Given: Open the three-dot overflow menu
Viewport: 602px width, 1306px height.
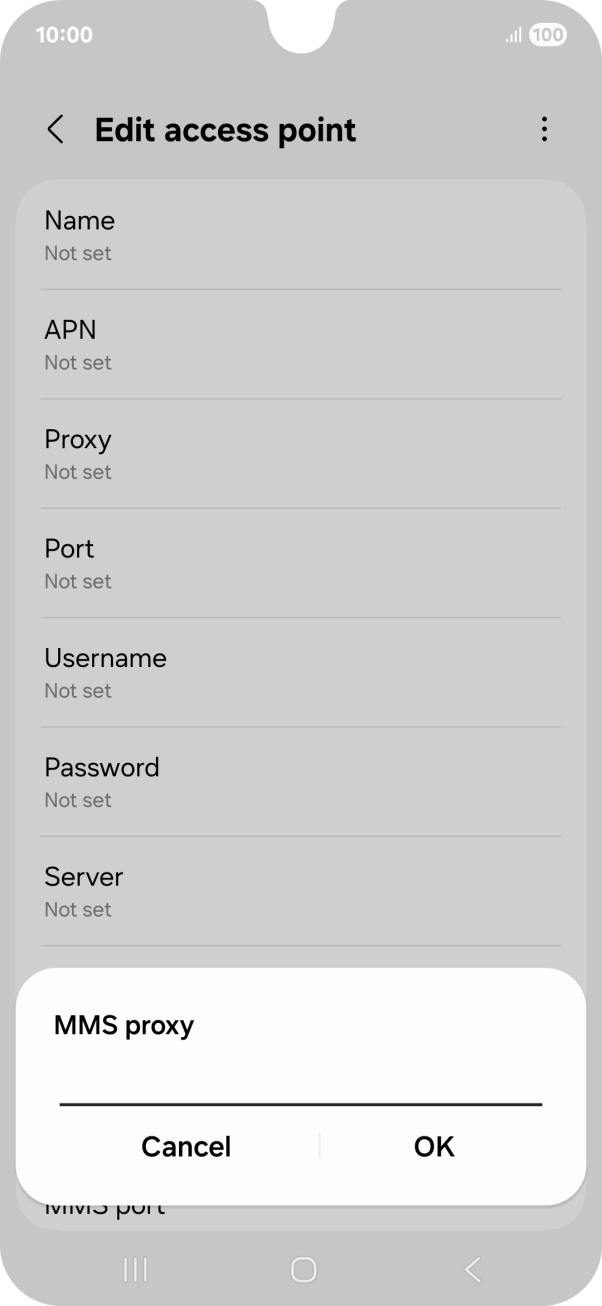Looking at the screenshot, I should 545,129.
